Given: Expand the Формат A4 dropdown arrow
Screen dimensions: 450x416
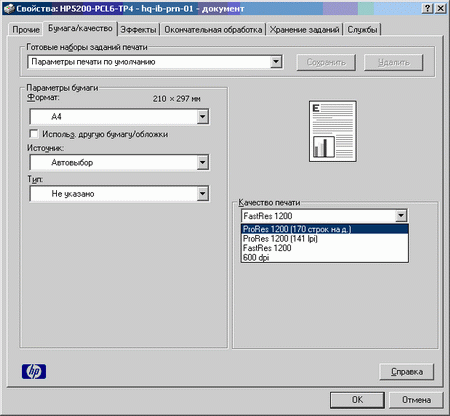Looking at the screenshot, I should (202, 117).
